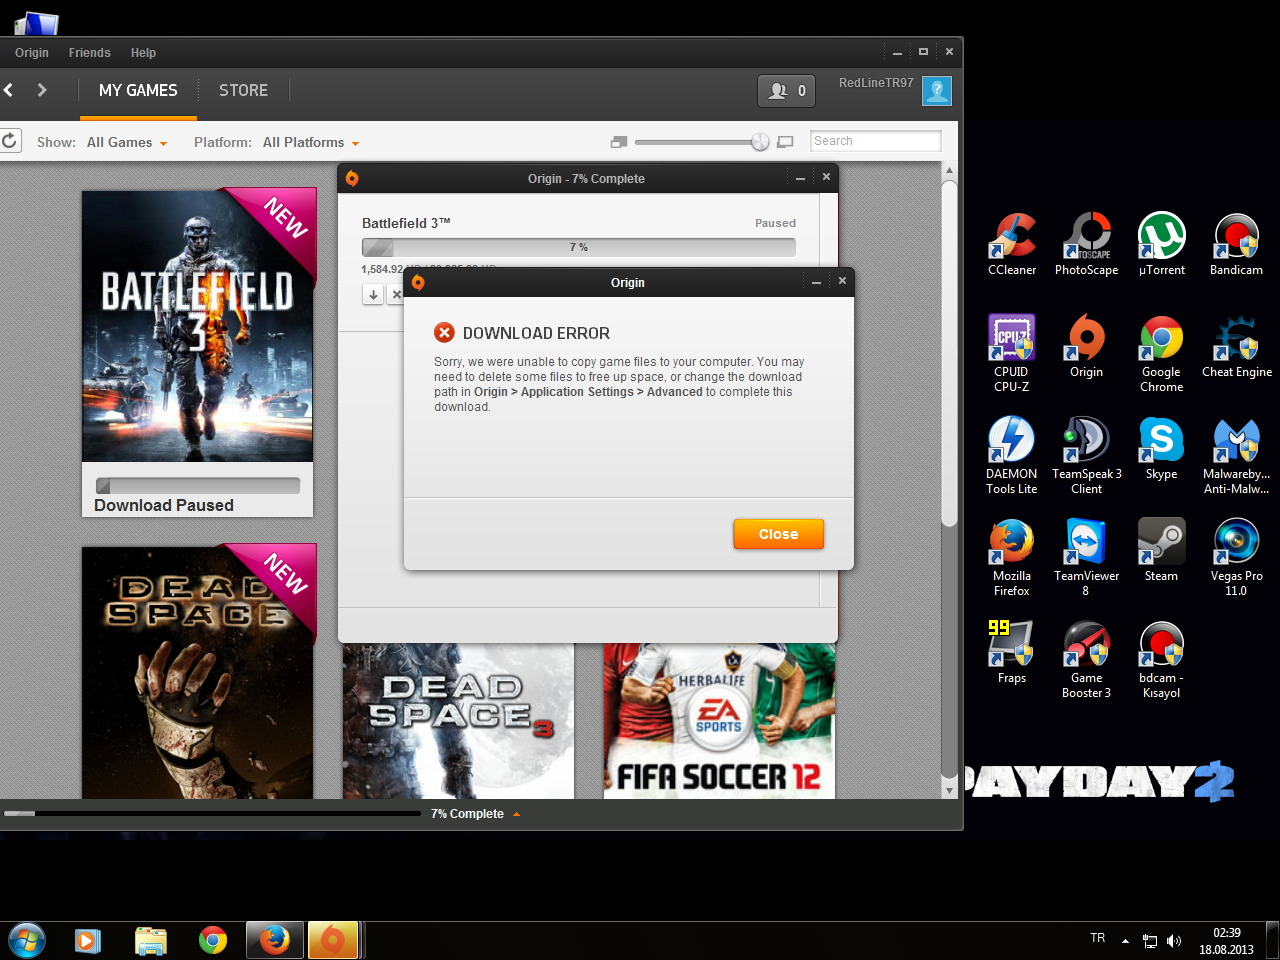Click the forward navigation arrow in Origin
1280x960 pixels.
[42, 90]
